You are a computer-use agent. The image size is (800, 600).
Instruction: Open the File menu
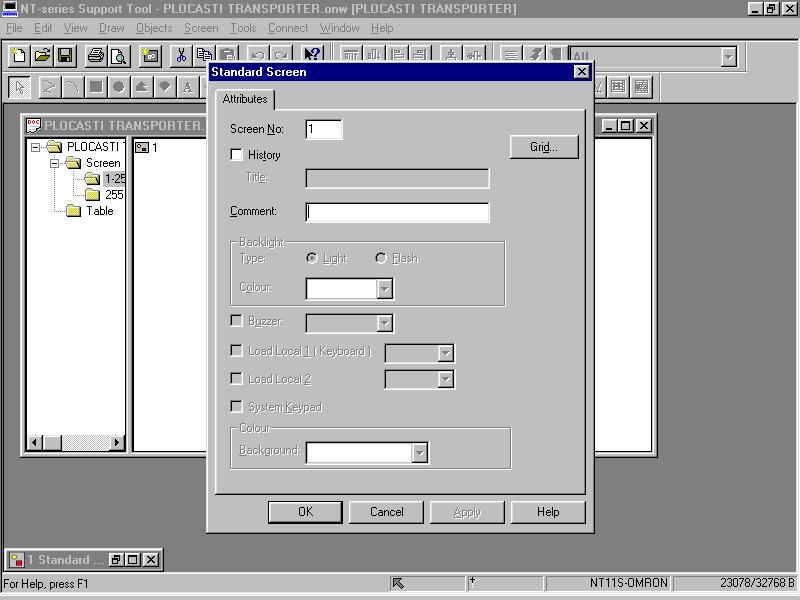pos(14,28)
